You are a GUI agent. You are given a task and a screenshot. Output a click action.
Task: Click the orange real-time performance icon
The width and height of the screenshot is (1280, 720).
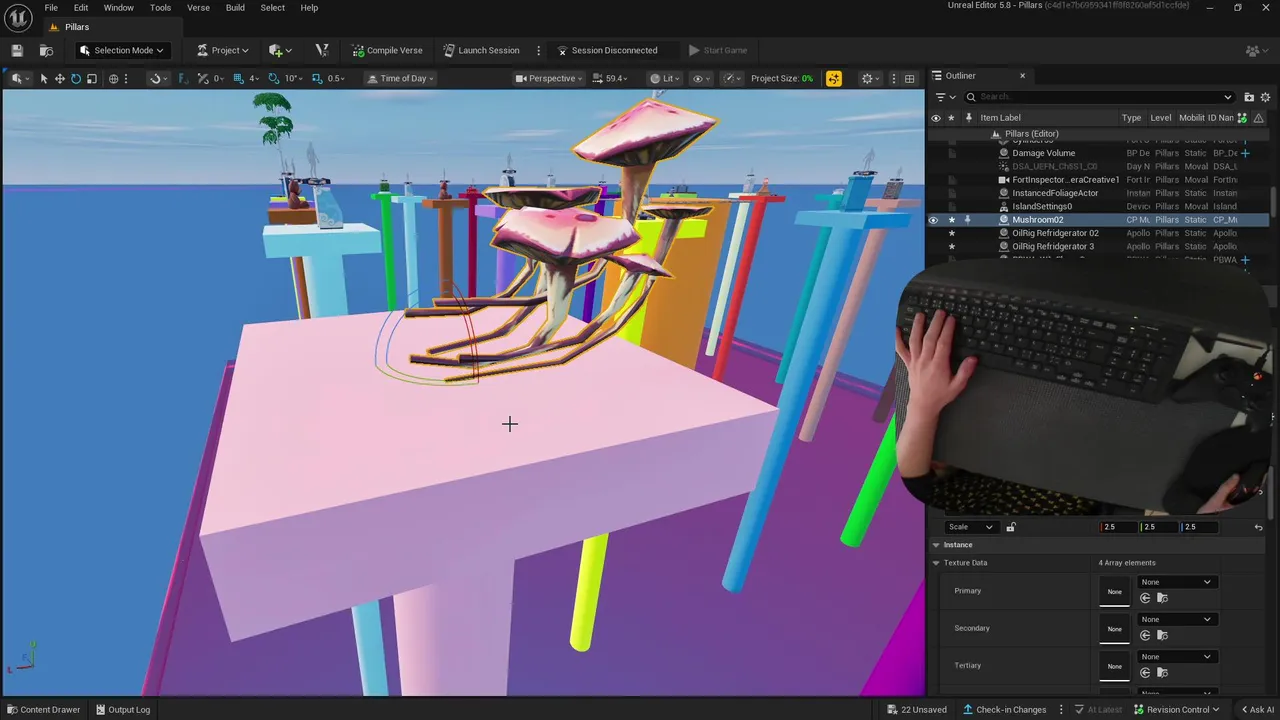click(833, 78)
